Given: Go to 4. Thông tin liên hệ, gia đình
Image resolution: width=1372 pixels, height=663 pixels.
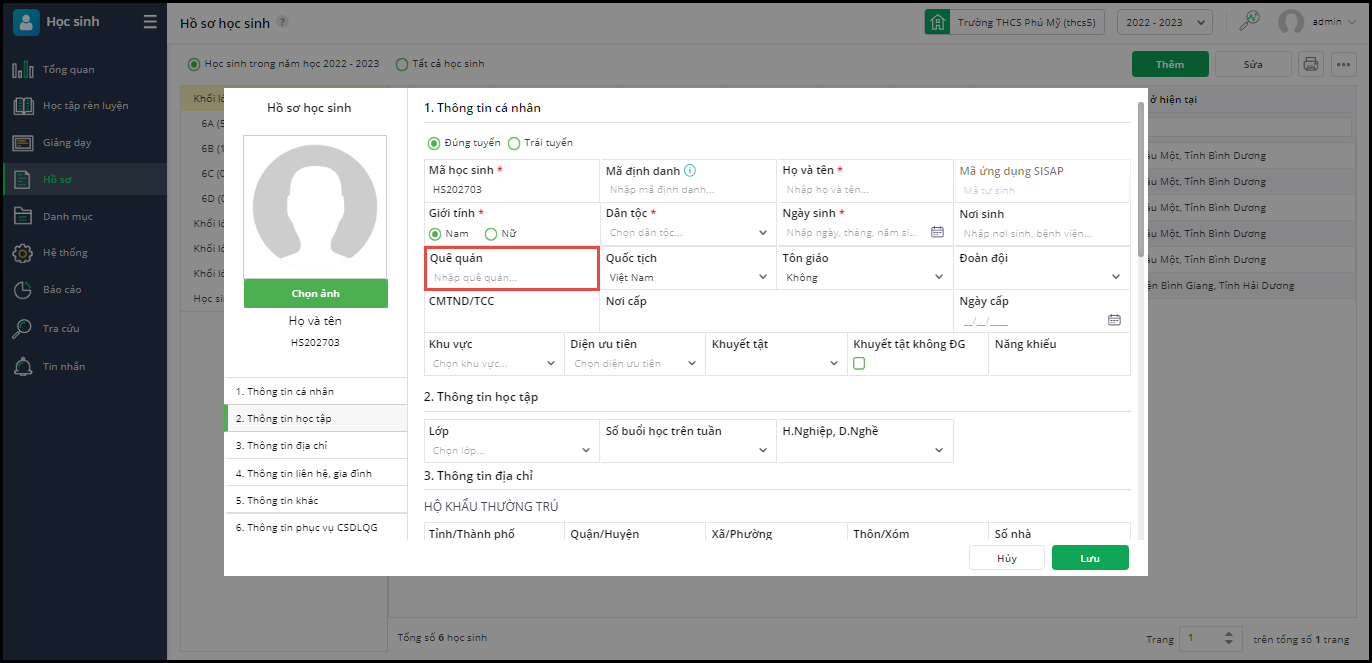Looking at the screenshot, I should tap(316, 473).
